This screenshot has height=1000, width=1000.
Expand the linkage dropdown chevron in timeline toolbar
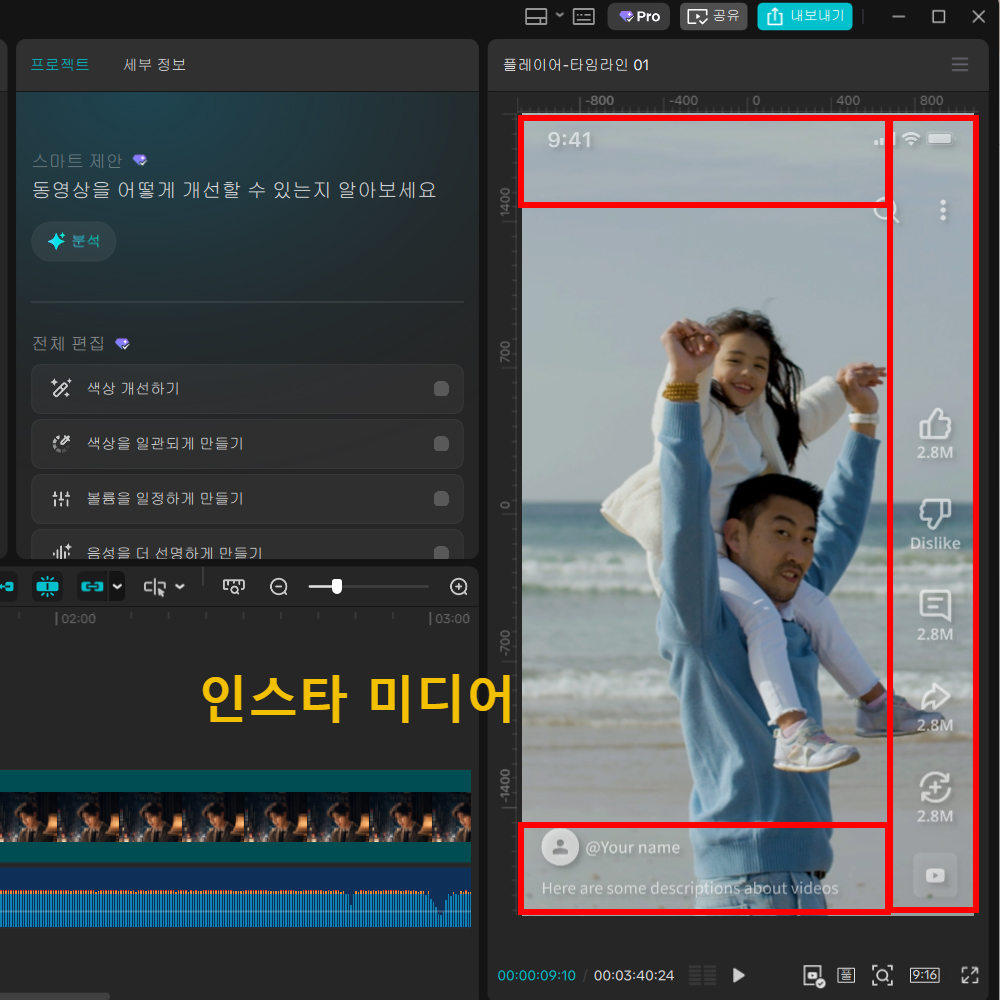click(x=117, y=587)
